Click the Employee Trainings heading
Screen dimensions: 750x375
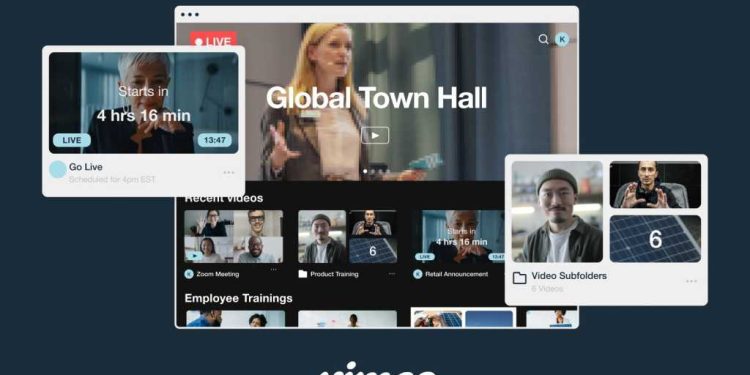[238, 298]
